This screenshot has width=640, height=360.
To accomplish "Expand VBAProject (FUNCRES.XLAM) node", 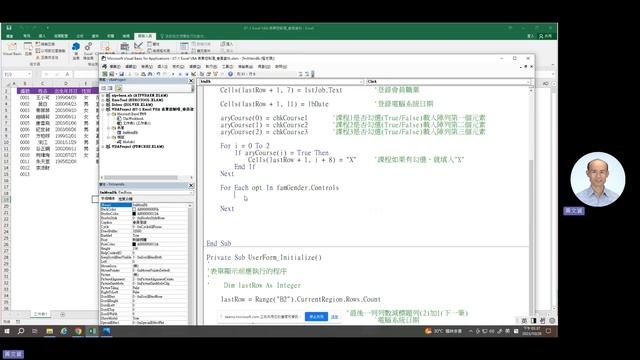I will (103, 147).
